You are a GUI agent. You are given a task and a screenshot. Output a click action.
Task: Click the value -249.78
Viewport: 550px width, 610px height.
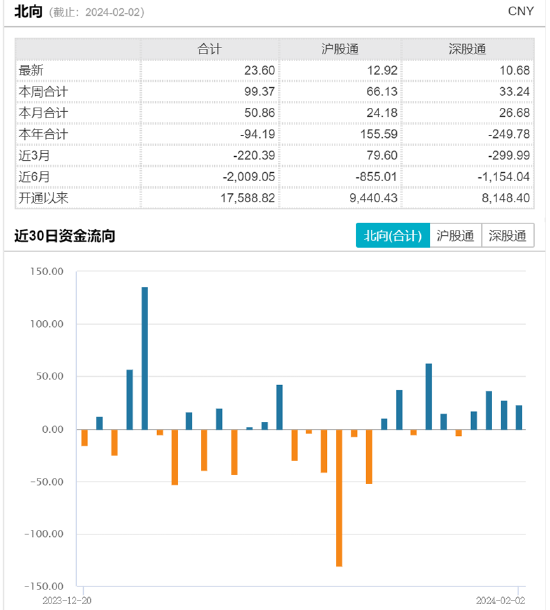point(509,134)
